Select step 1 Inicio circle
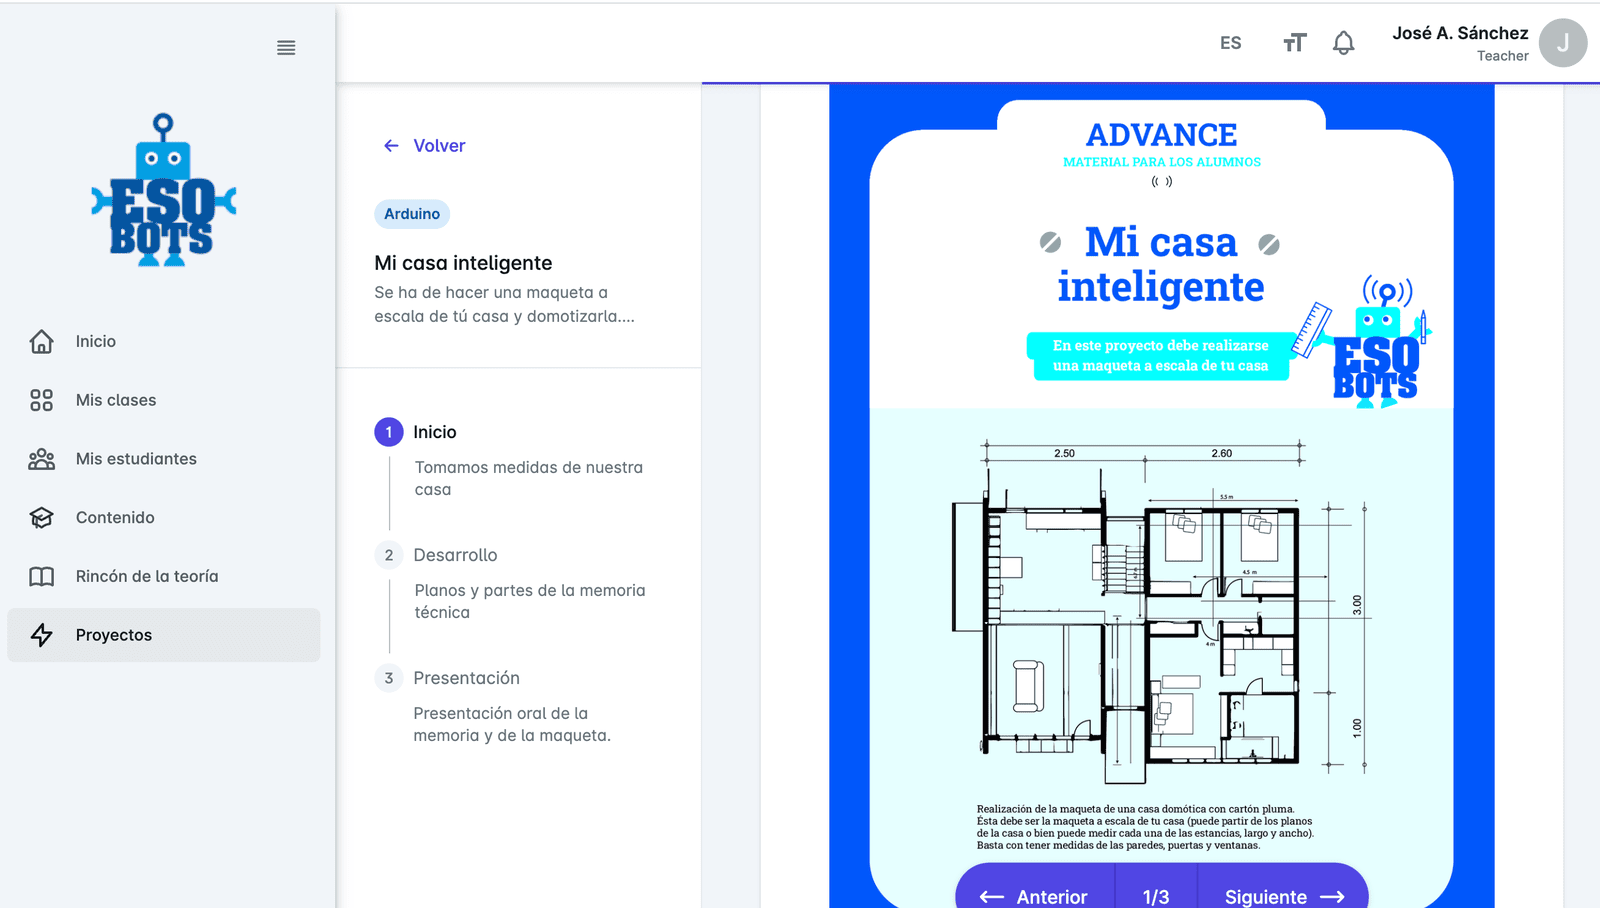 [x=389, y=432]
